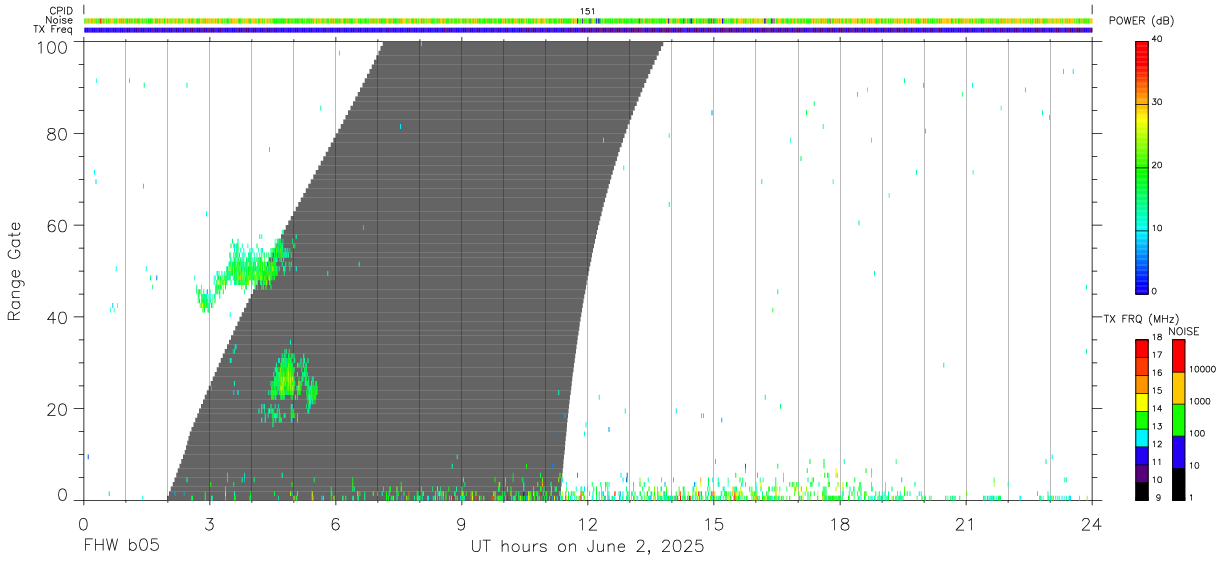Click the 'Range Gate' axis title
The height and width of the screenshot is (567, 1228).
pyautogui.click(x=15, y=271)
